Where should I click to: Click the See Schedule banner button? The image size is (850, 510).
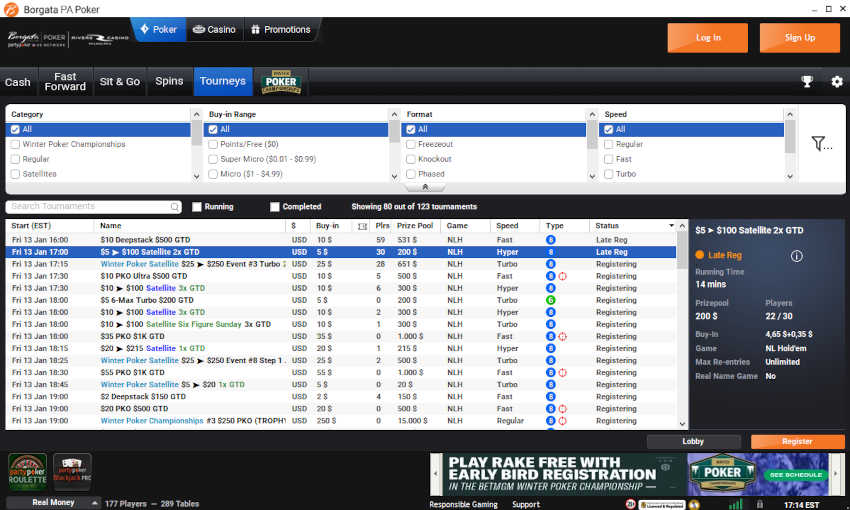tap(796, 475)
